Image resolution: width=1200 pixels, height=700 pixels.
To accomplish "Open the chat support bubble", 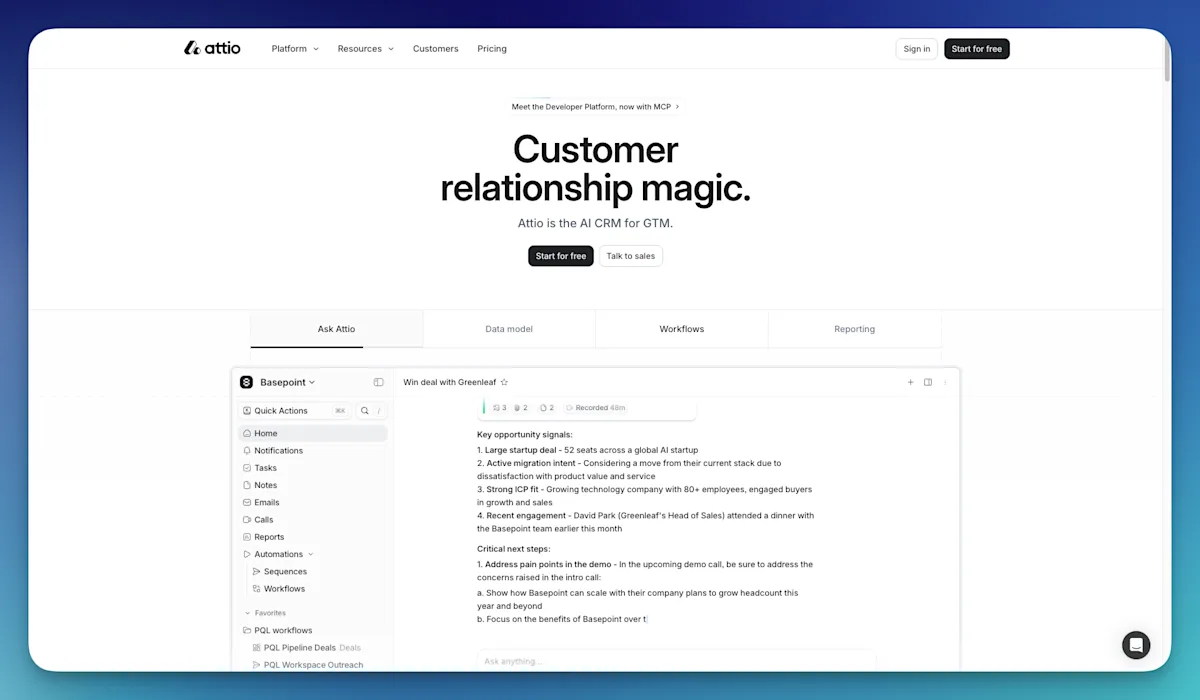I will (1136, 645).
